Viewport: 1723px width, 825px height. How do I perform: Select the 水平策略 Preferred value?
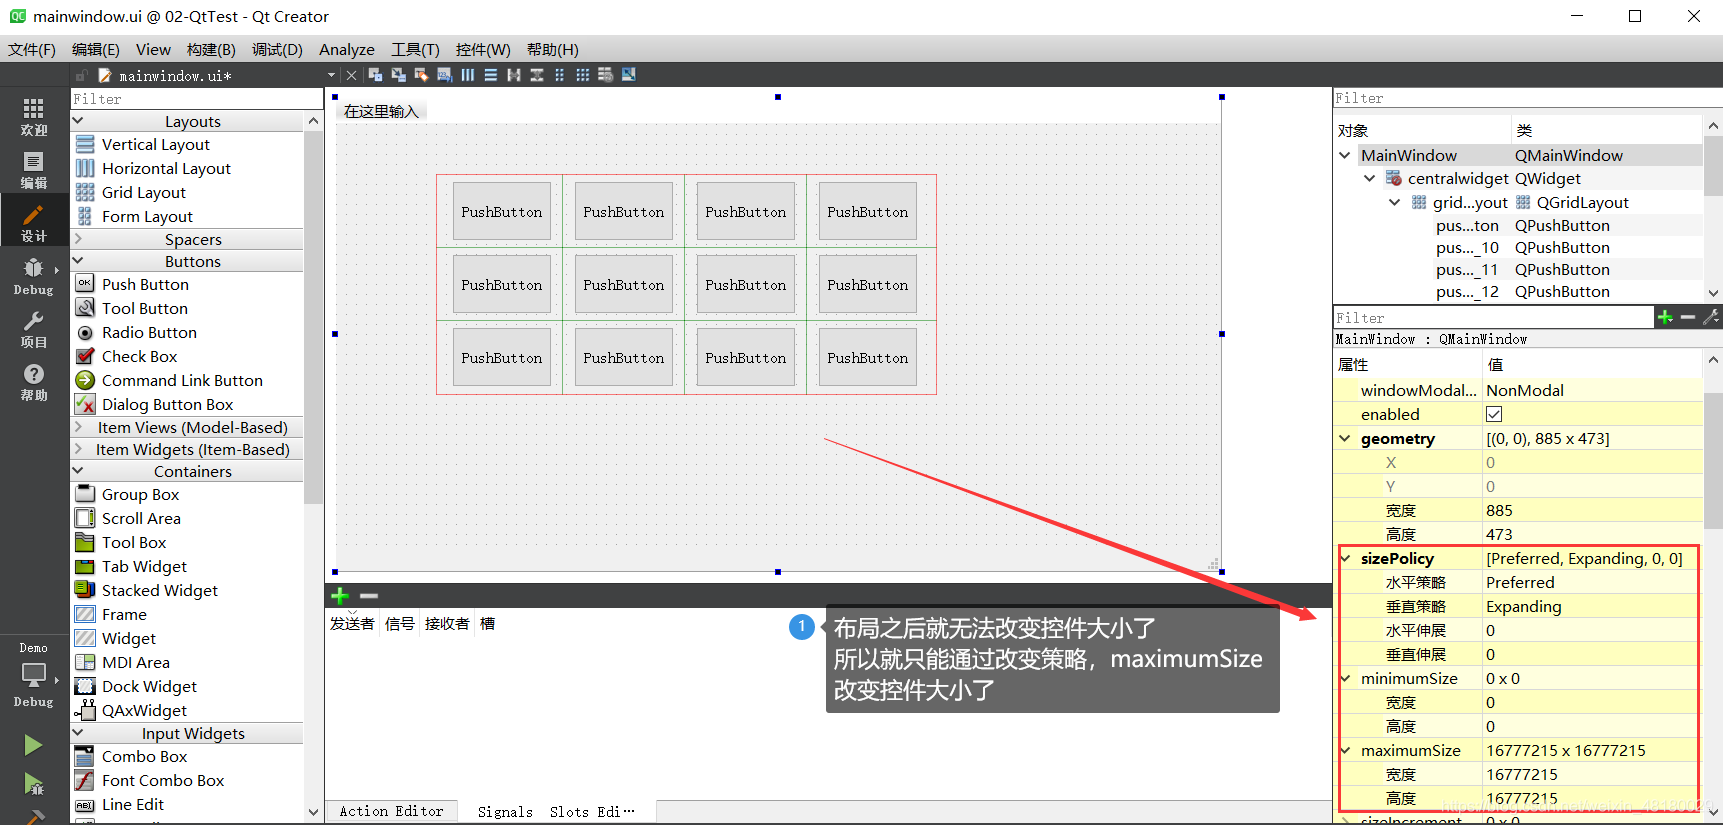point(1590,583)
